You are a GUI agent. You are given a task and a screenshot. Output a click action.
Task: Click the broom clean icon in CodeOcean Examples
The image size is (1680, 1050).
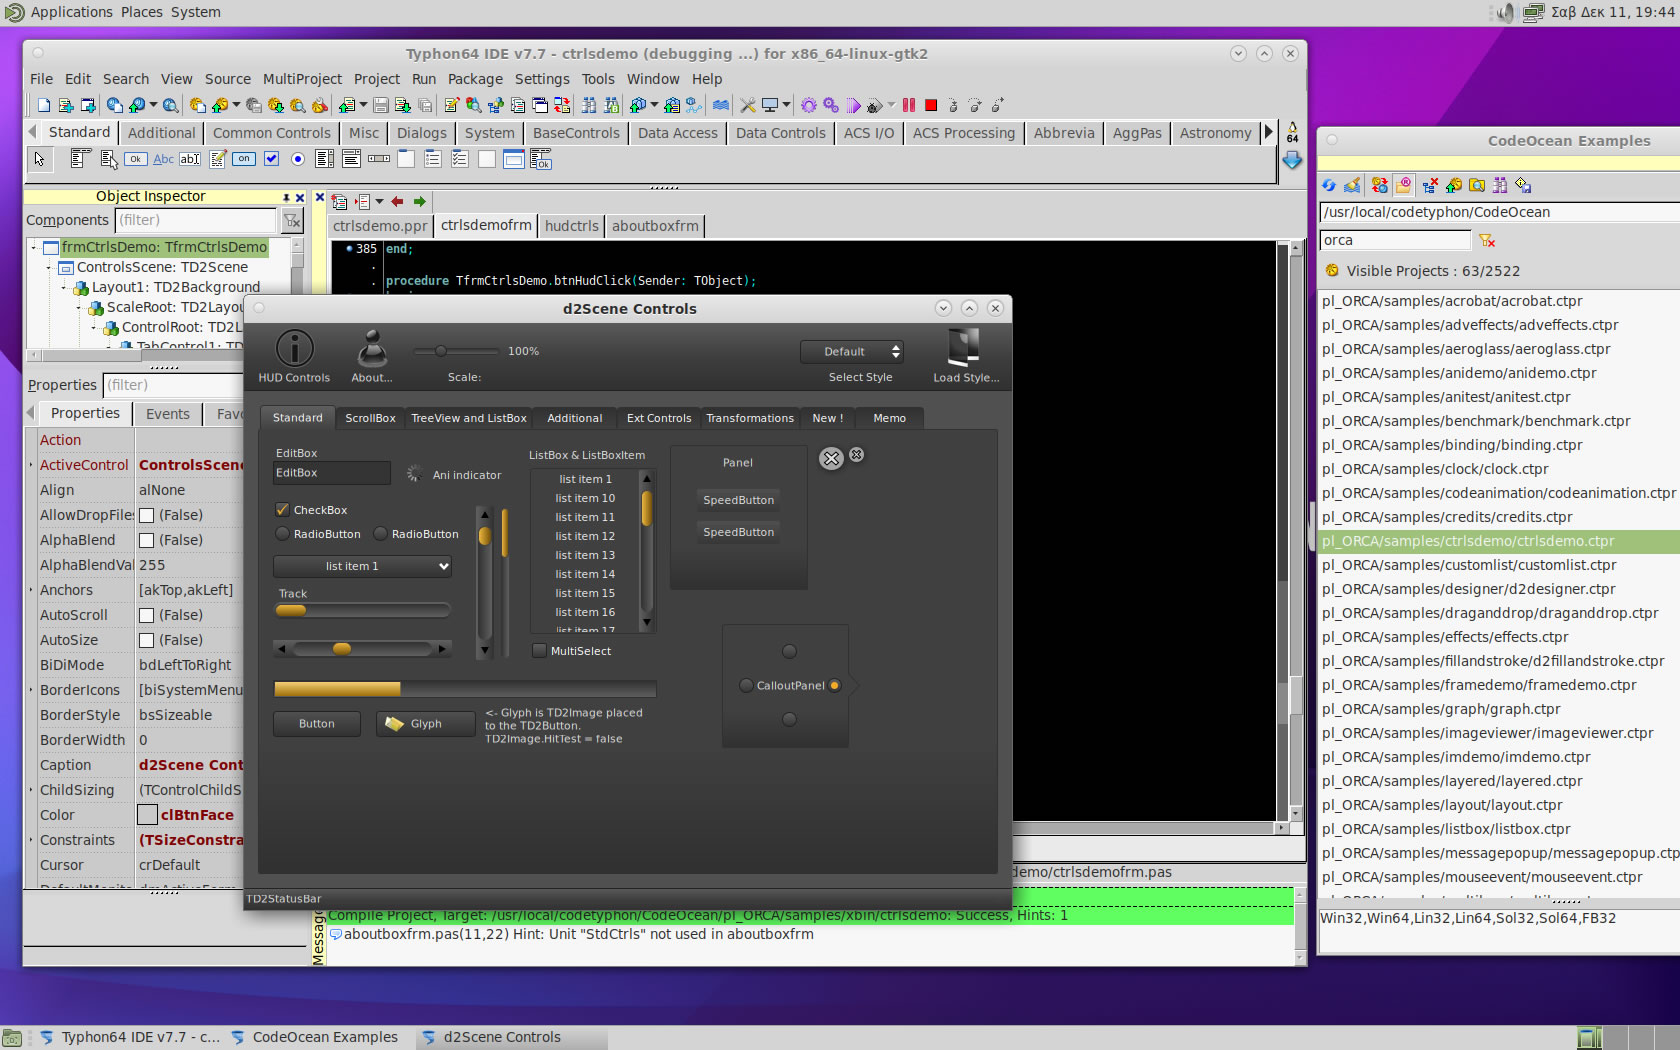[x=1352, y=185]
